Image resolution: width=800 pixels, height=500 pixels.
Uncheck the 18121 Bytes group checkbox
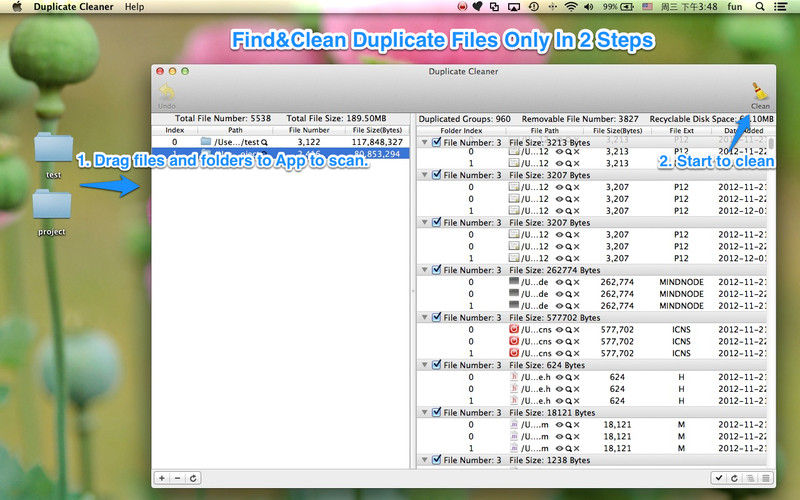(436, 412)
